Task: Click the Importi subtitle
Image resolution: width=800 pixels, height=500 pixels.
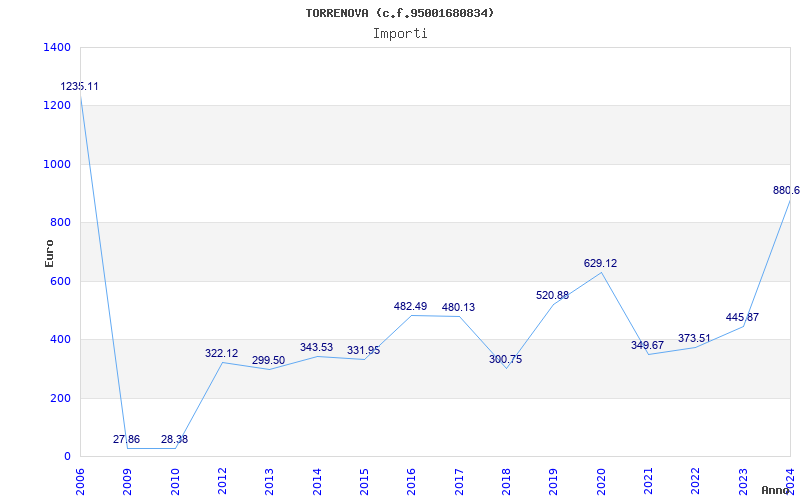Action: 400,34
